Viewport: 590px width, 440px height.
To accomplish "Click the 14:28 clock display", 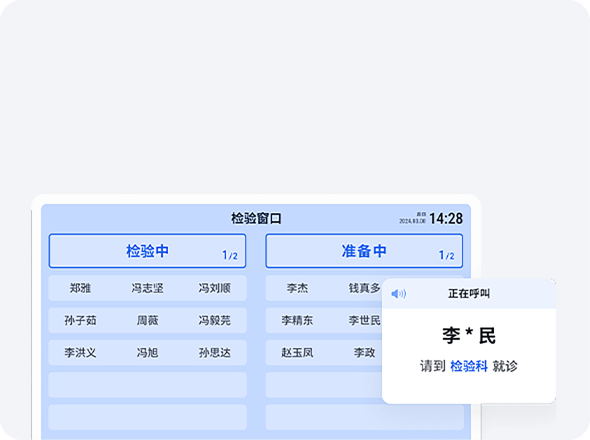I will (x=446, y=218).
